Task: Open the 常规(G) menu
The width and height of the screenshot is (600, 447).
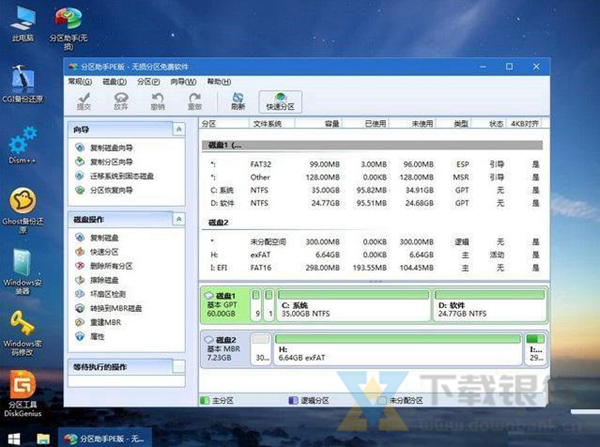Action: click(80, 82)
